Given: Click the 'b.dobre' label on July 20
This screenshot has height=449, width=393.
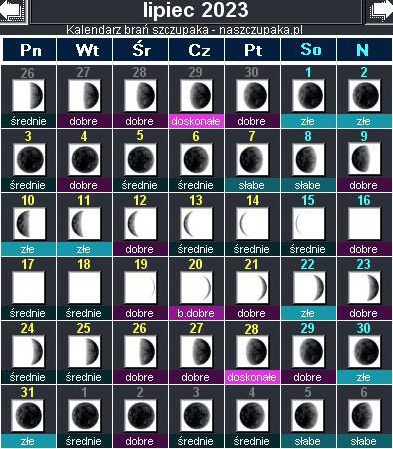Looking at the screenshot, I should (196, 313).
